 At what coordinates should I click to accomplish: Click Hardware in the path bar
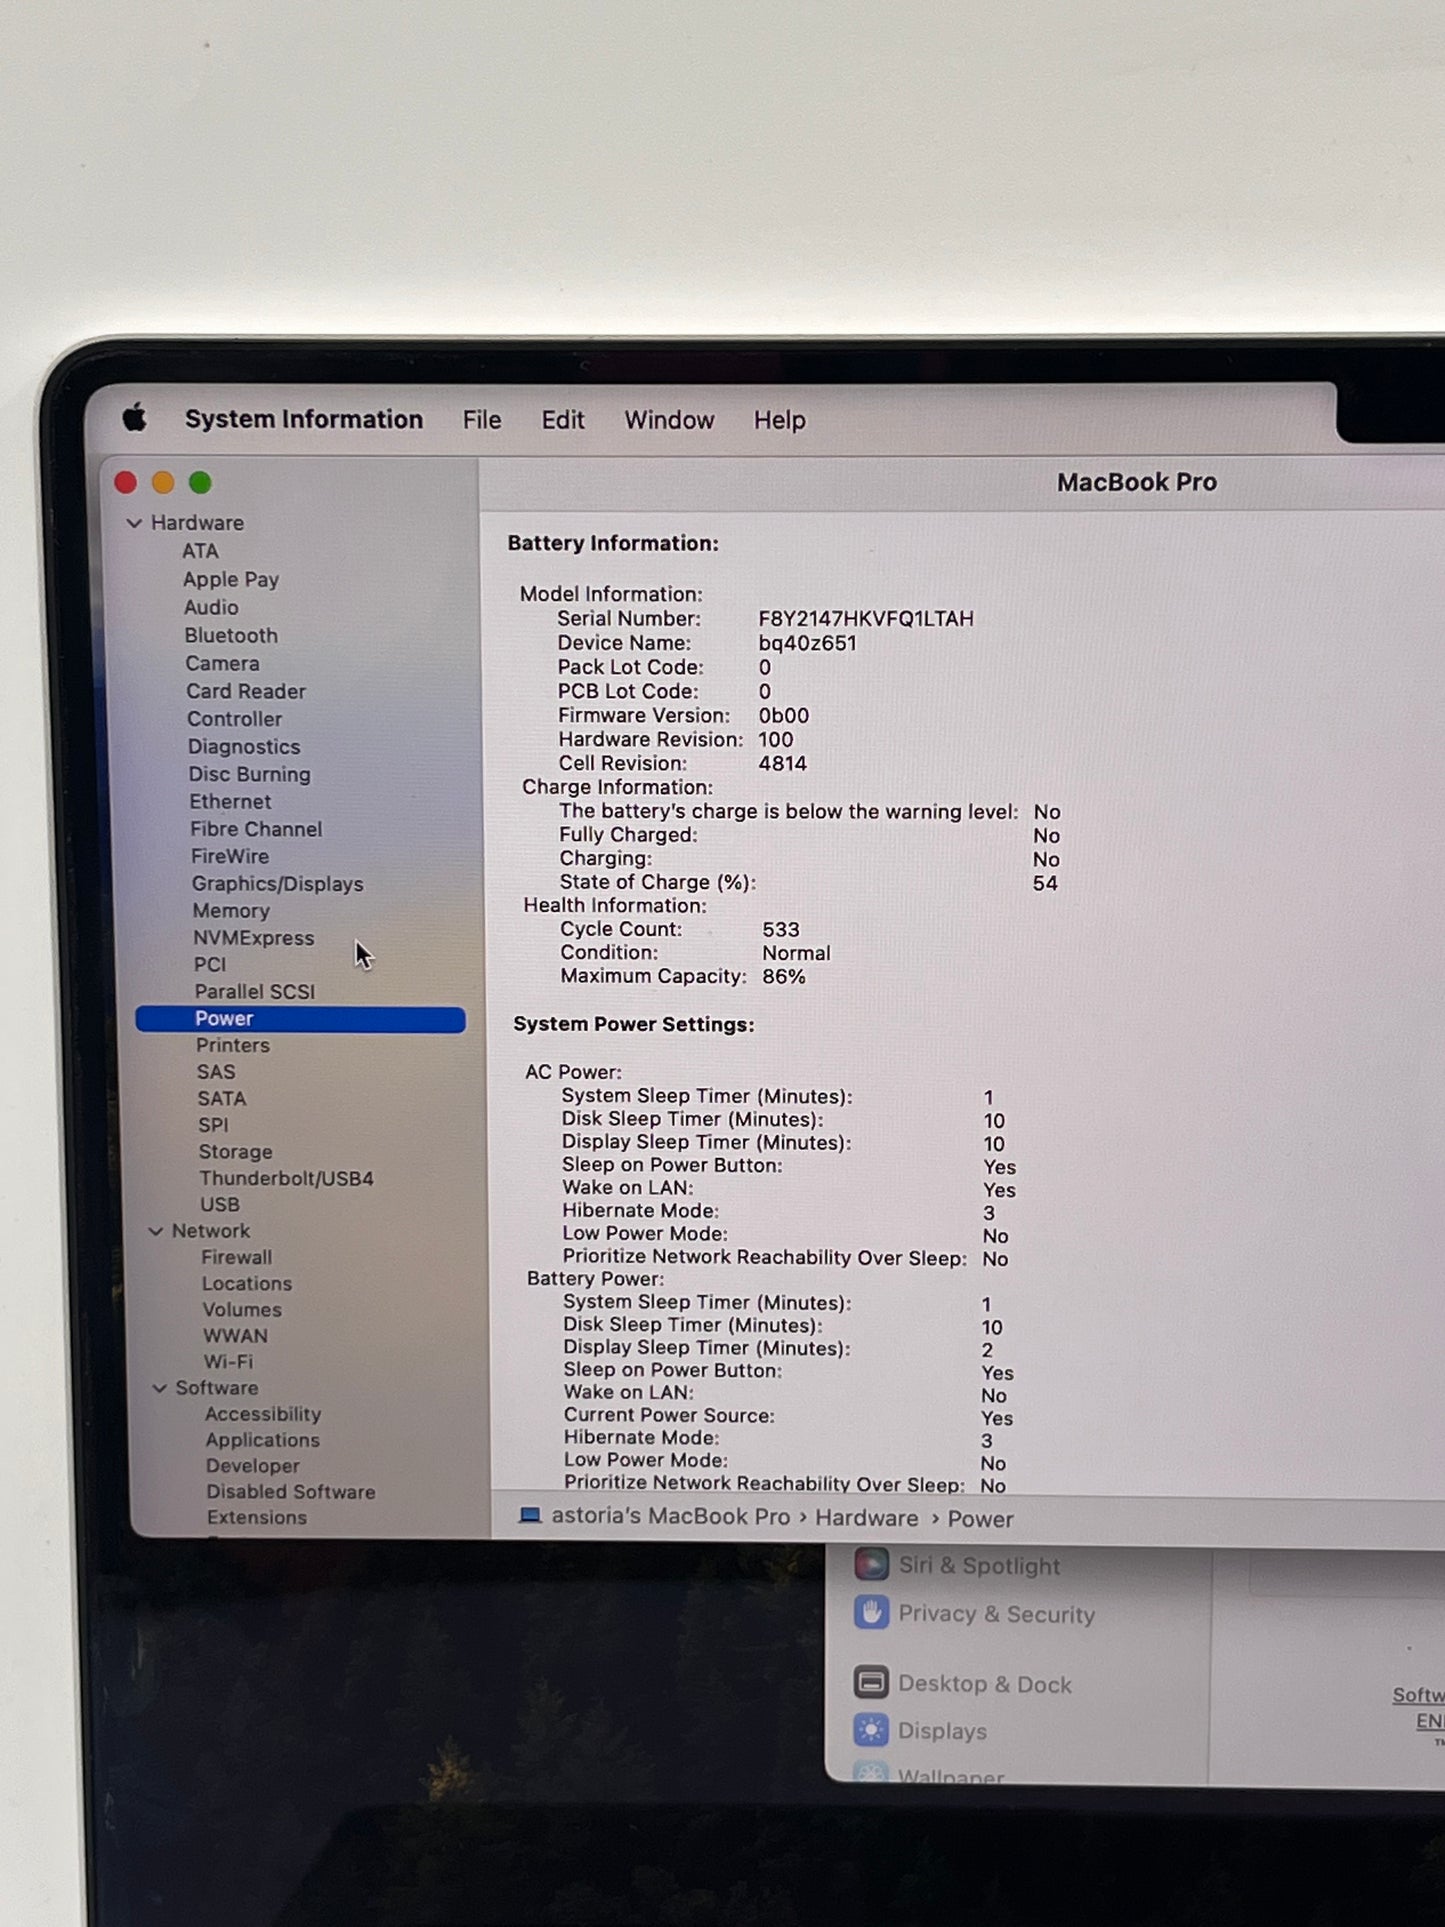tap(867, 1518)
